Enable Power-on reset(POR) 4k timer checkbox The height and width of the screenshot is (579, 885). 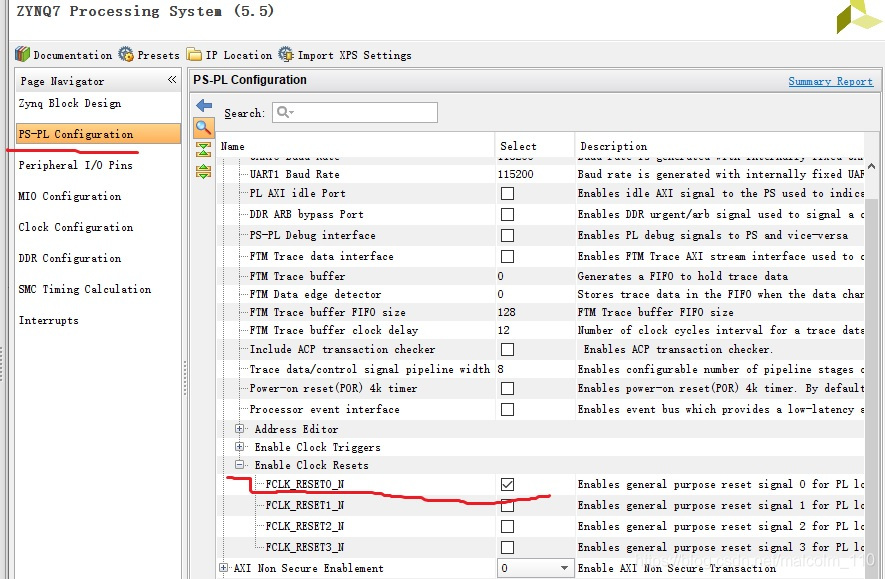click(x=507, y=388)
